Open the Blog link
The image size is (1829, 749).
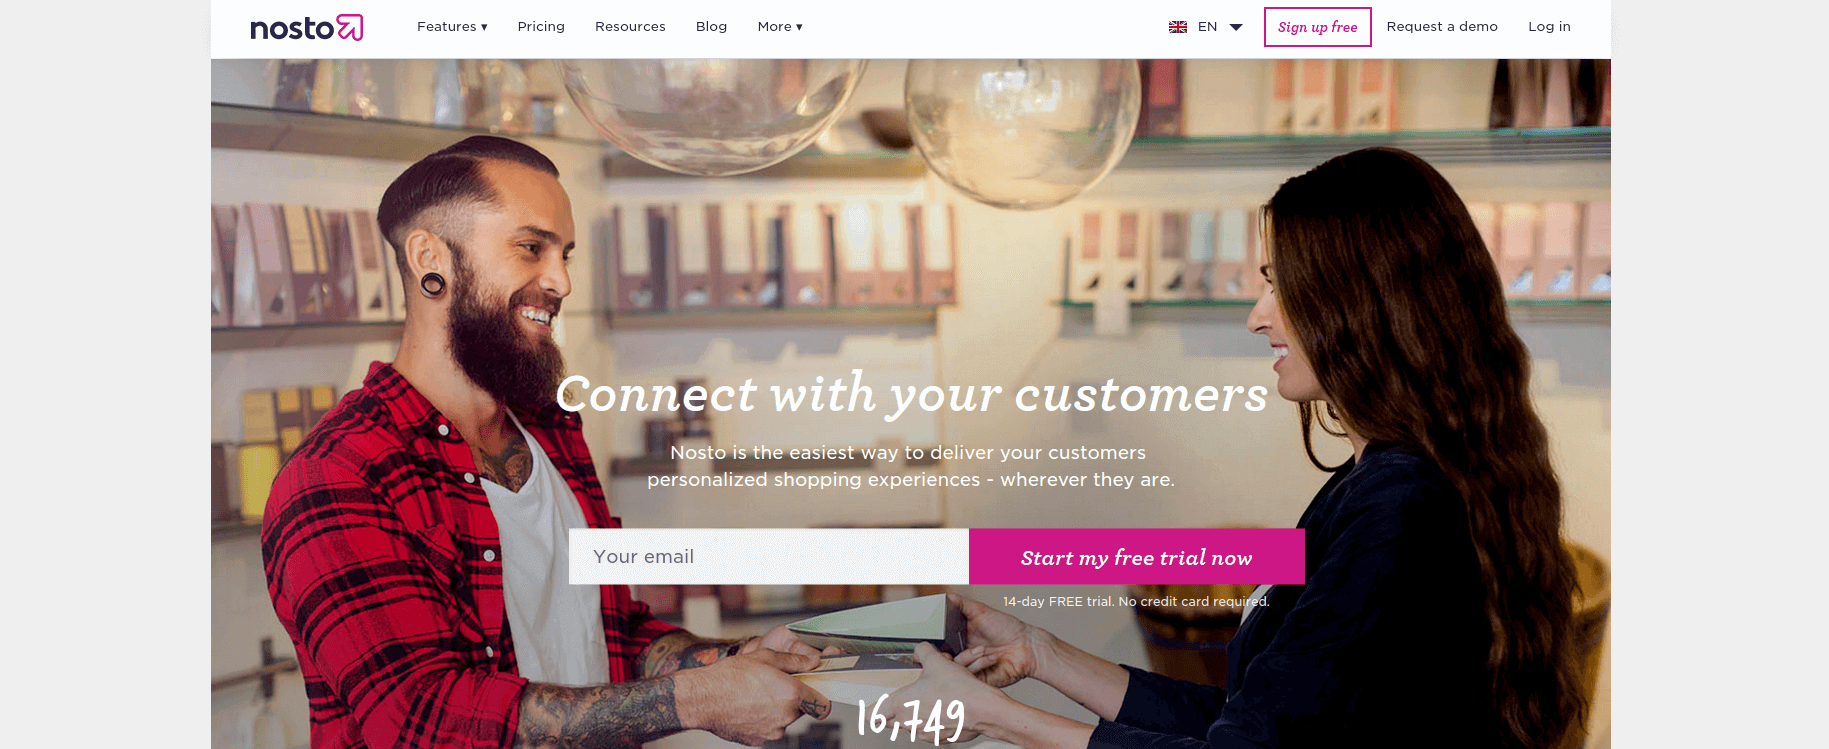[711, 27]
